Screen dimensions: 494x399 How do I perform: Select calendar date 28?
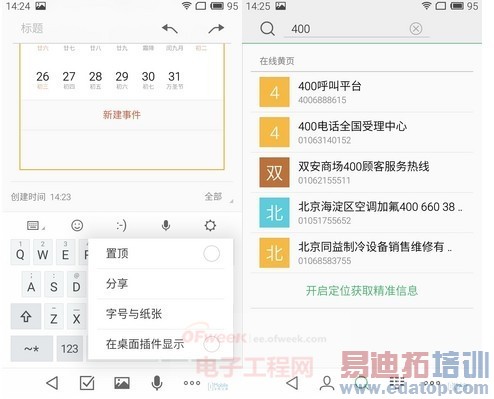pos(95,80)
